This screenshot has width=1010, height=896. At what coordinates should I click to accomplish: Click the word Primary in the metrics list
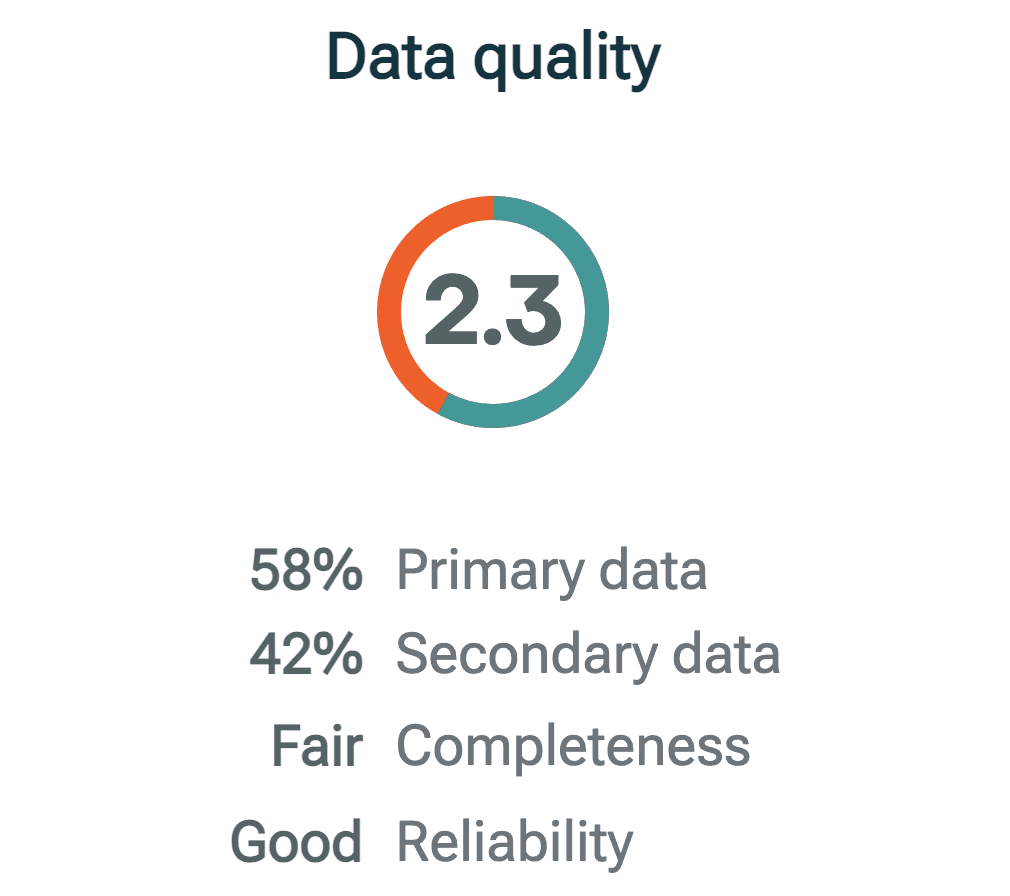coord(491,572)
